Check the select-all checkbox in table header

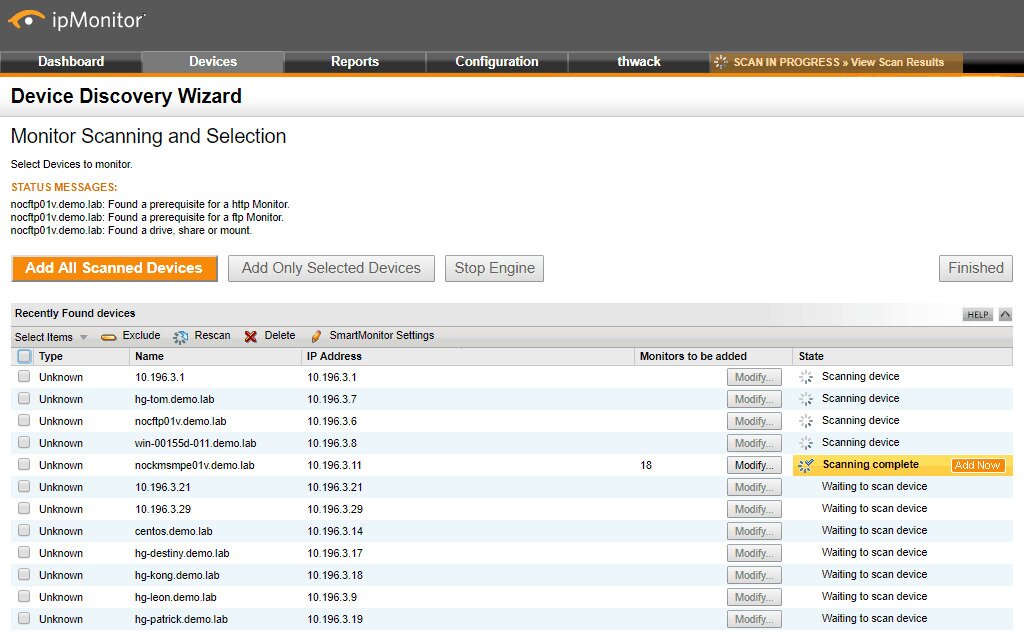[22, 356]
